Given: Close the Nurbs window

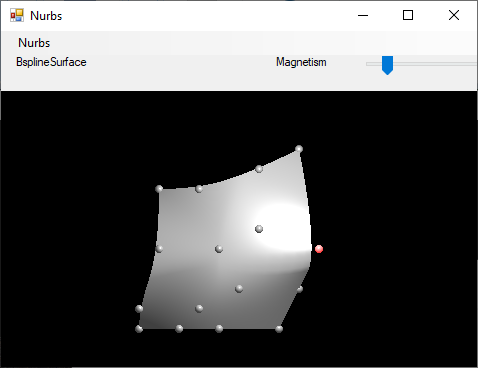Looking at the screenshot, I should [454, 15].
